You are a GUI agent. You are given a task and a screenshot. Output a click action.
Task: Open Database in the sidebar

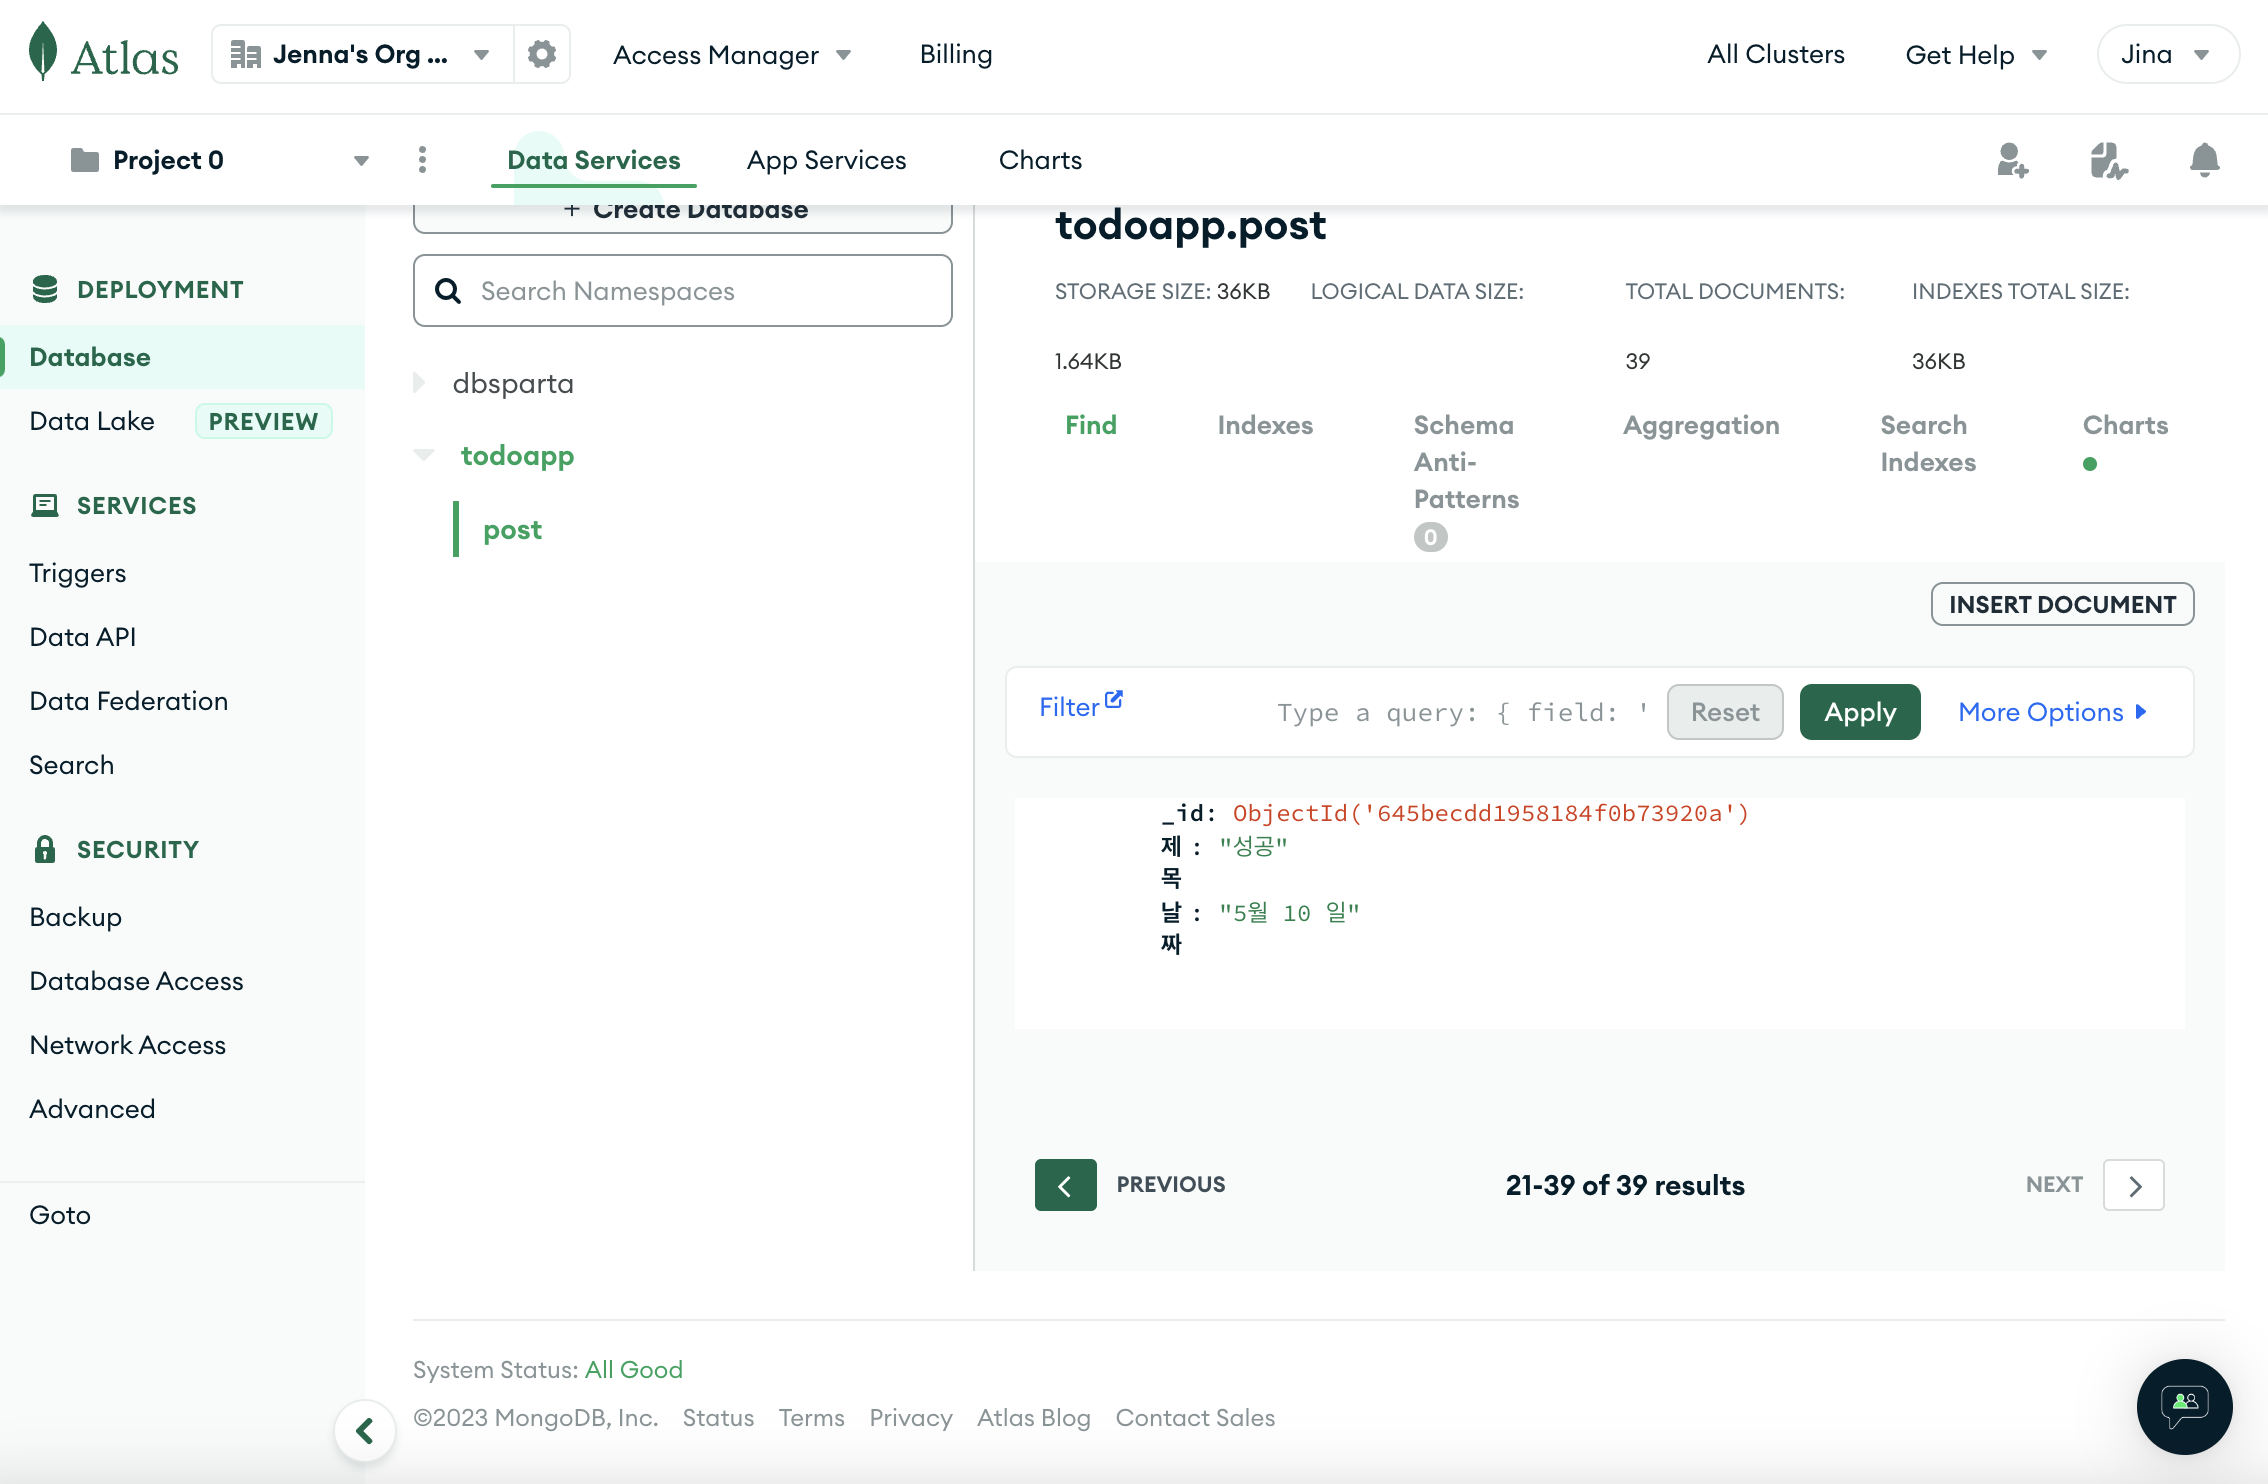pyautogui.click(x=183, y=357)
